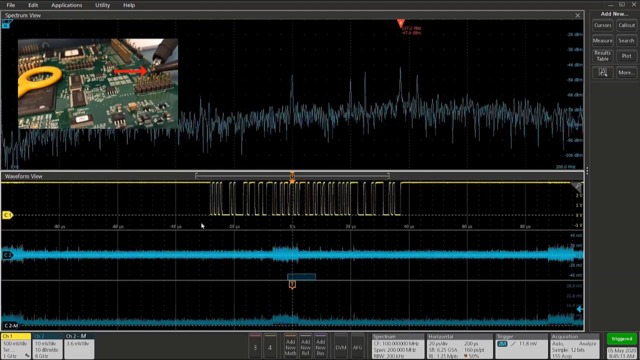Image resolution: width=640 pixels, height=360 pixels.
Task: Click Add New Ref button
Action: [305, 347]
